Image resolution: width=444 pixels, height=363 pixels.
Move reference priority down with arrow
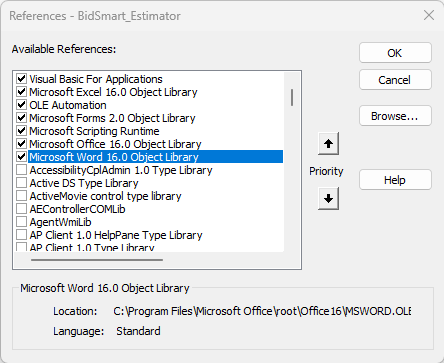[x=328, y=199]
